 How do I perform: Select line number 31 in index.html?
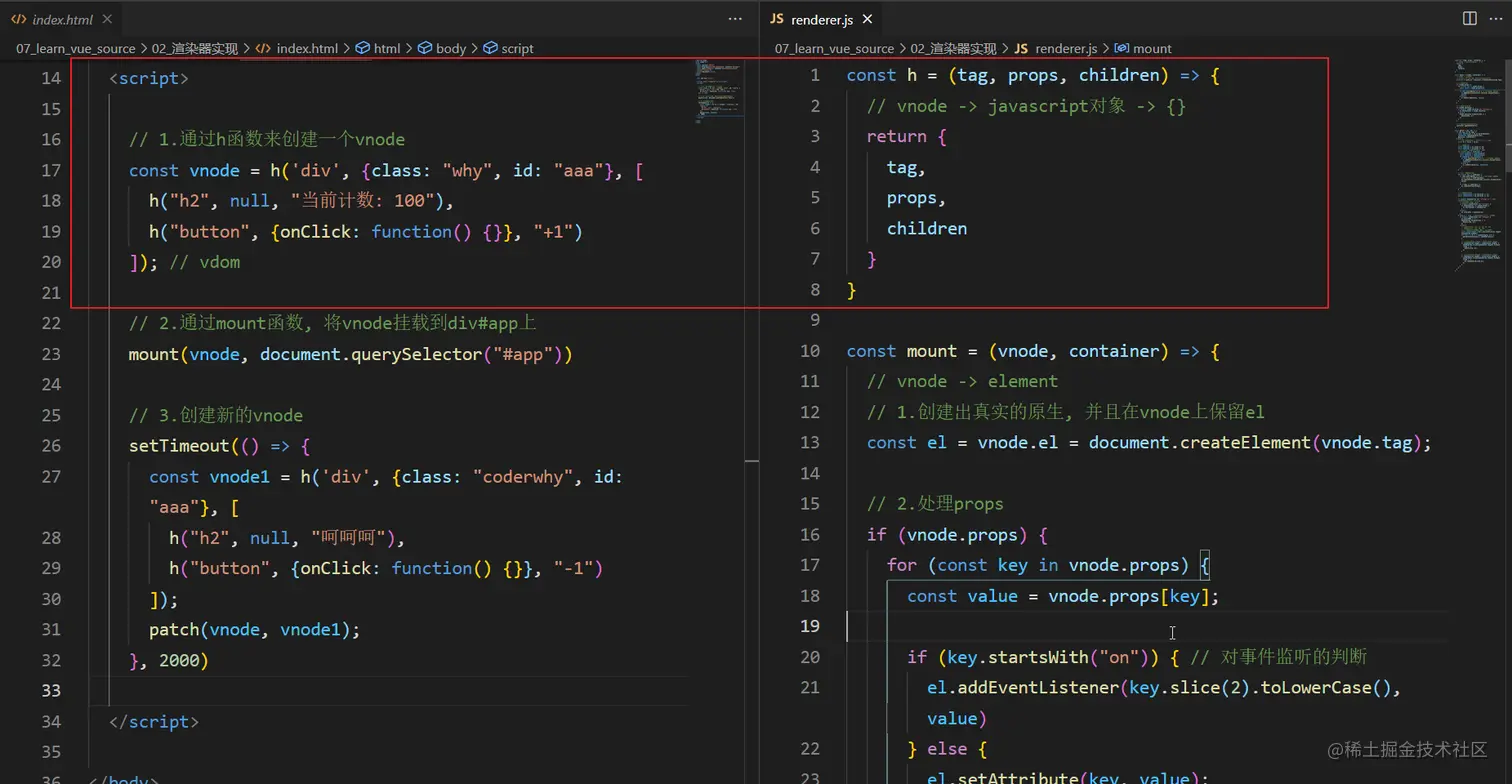pyautogui.click(x=50, y=630)
